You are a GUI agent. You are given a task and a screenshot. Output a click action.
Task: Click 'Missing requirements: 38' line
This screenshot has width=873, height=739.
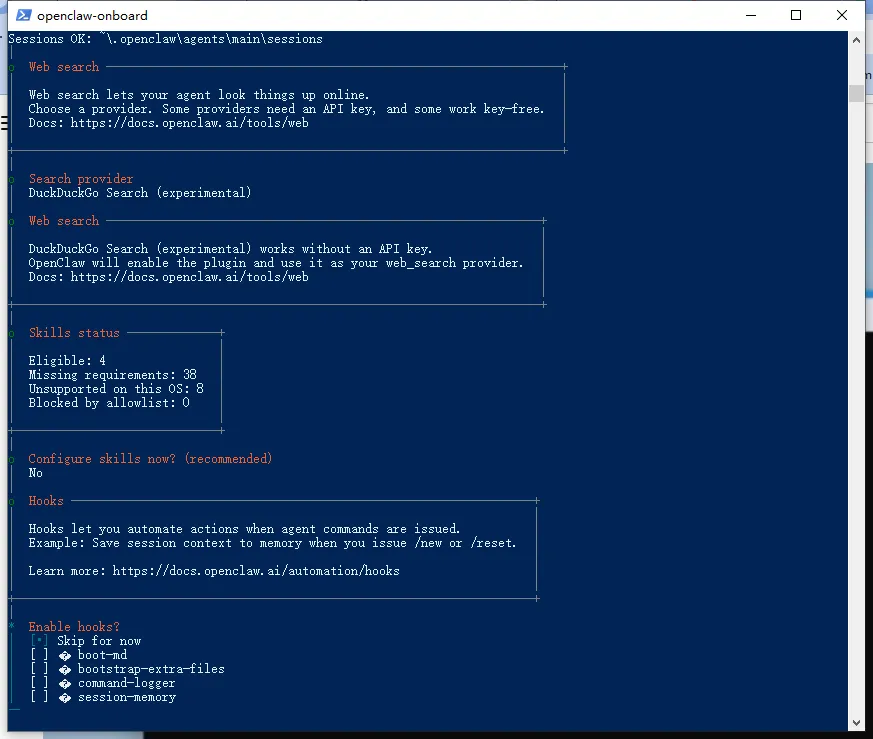coord(112,374)
